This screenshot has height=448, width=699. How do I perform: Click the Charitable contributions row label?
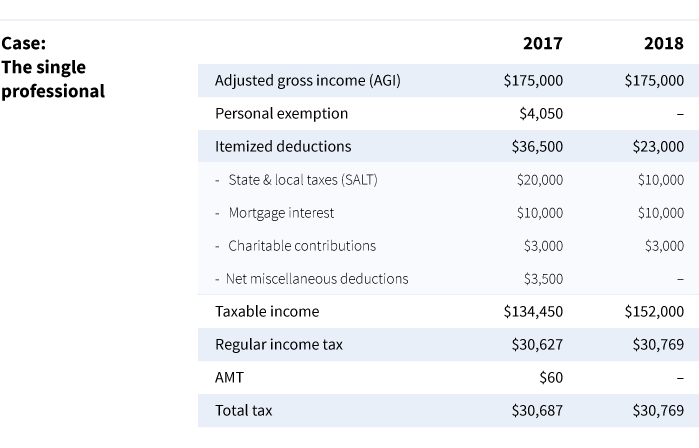(302, 246)
